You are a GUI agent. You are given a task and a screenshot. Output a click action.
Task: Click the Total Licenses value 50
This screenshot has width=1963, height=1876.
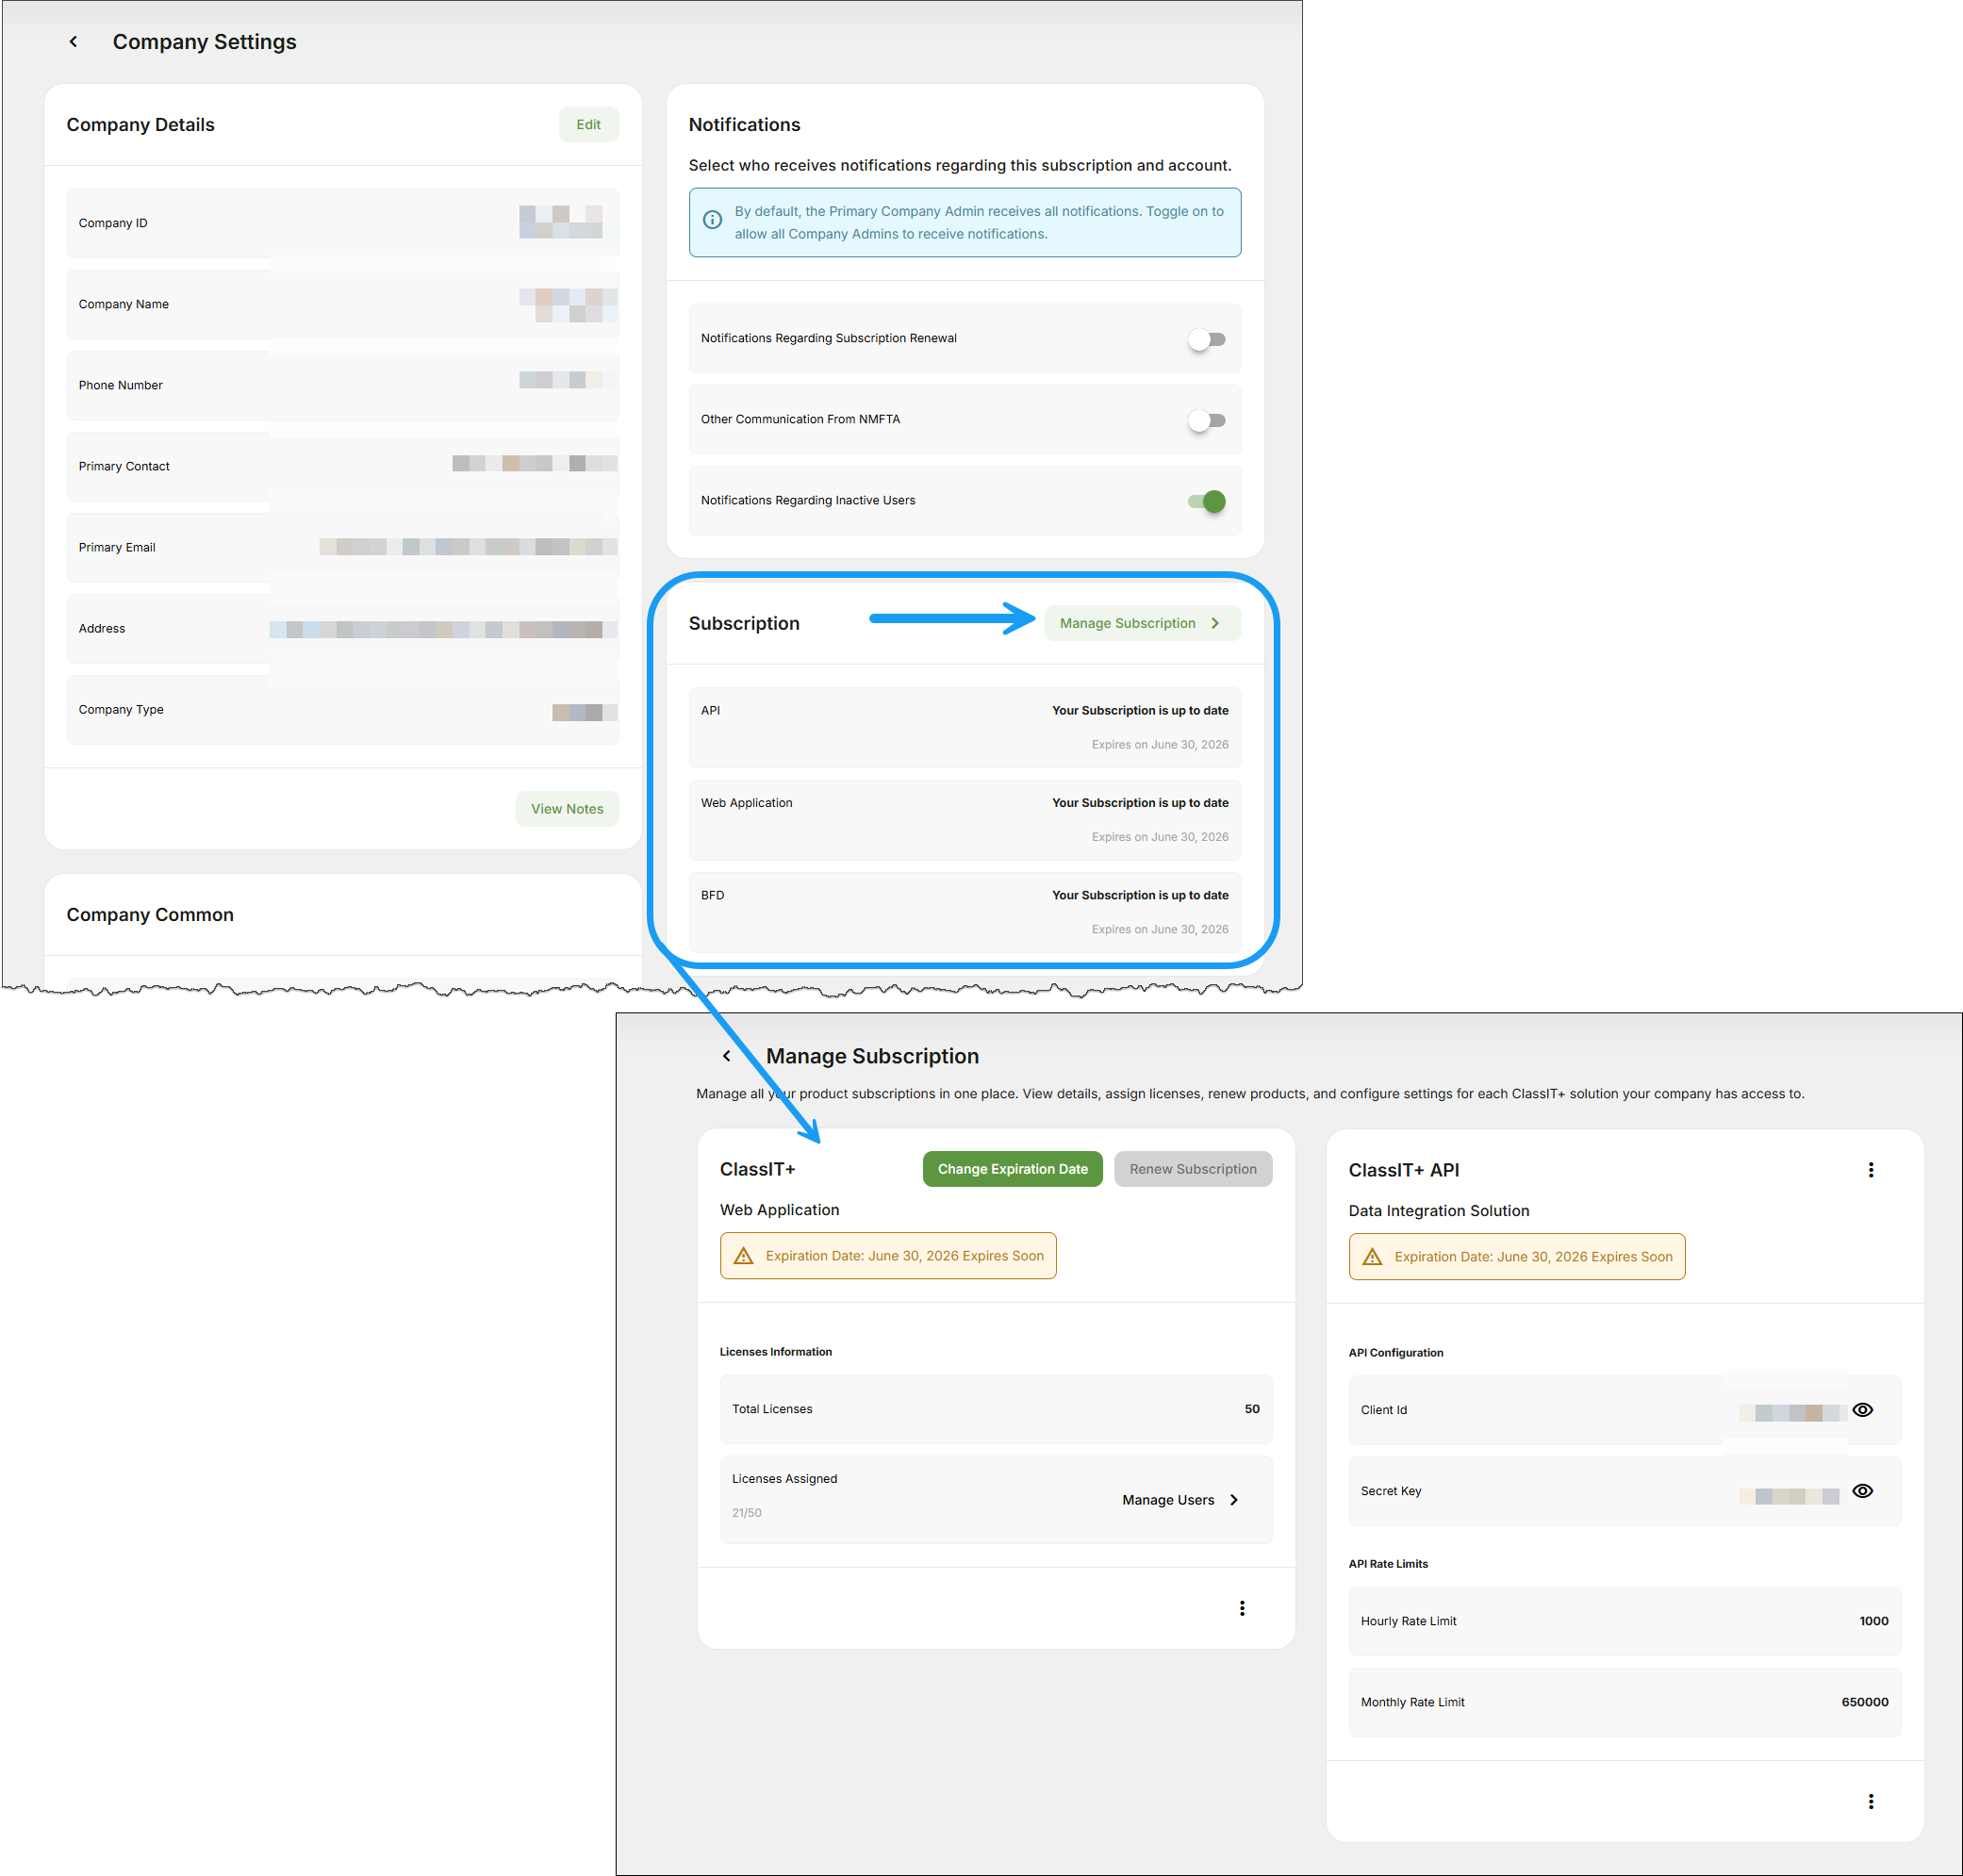[x=1251, y=1409]
